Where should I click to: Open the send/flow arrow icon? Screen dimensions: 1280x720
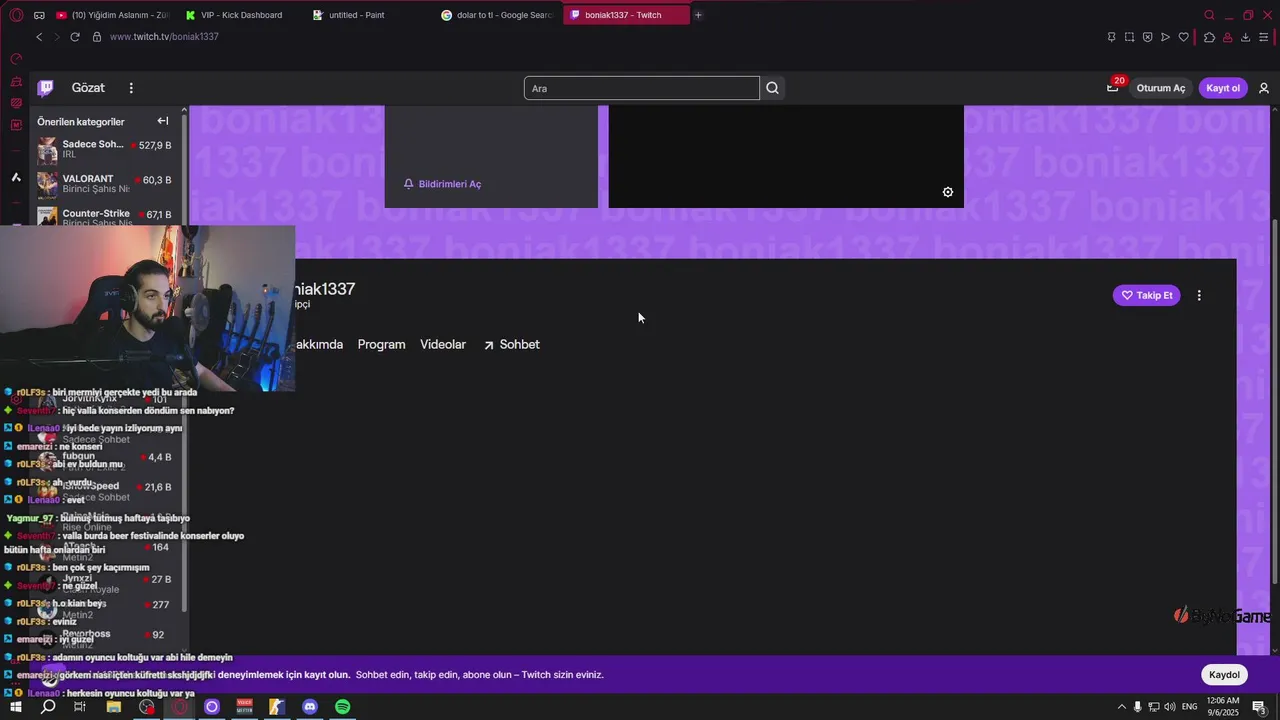pos(1165,37)
